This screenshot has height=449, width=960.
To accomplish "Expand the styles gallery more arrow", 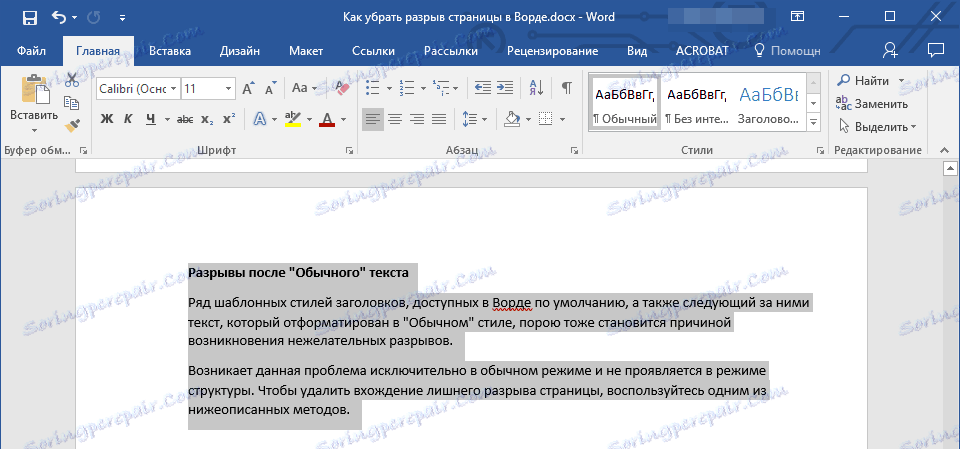I will [x=814, y=123].
